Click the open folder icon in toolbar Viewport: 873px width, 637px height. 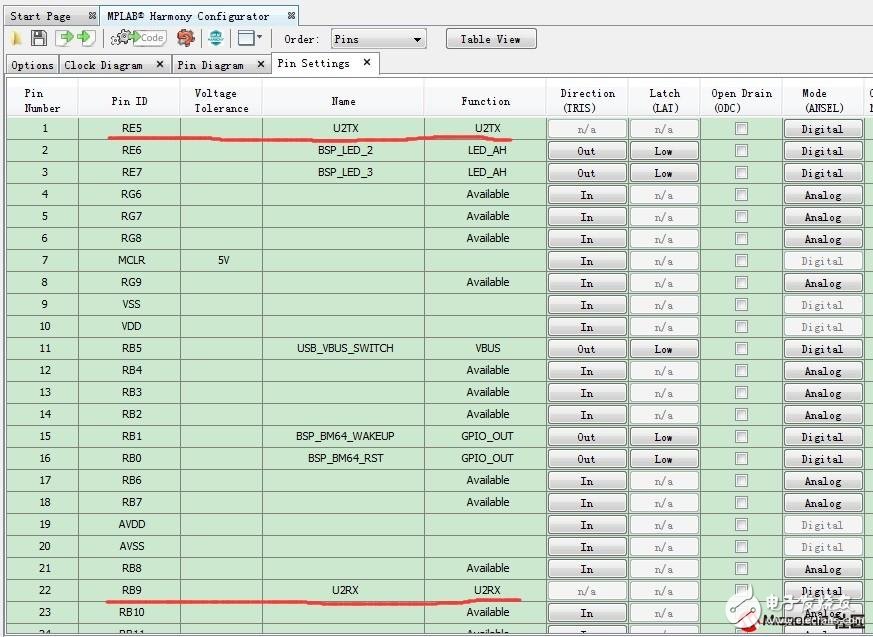16,38
